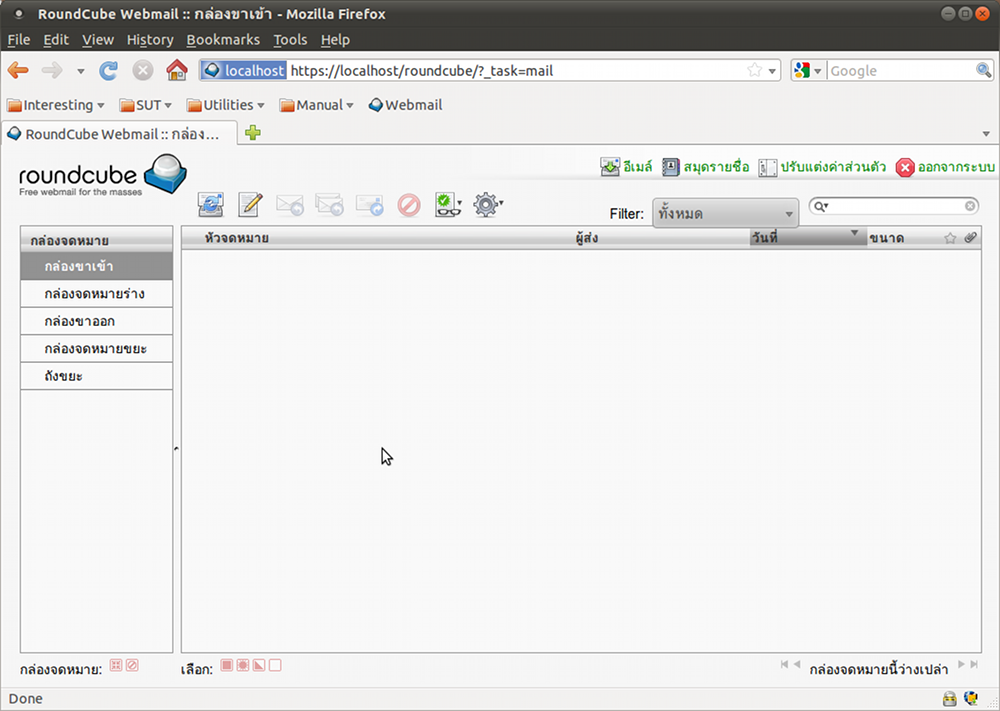Go to previous page of messages
Image resolution: width=1000 pixels, height=711 pixels.
click(x=797, y=664)
